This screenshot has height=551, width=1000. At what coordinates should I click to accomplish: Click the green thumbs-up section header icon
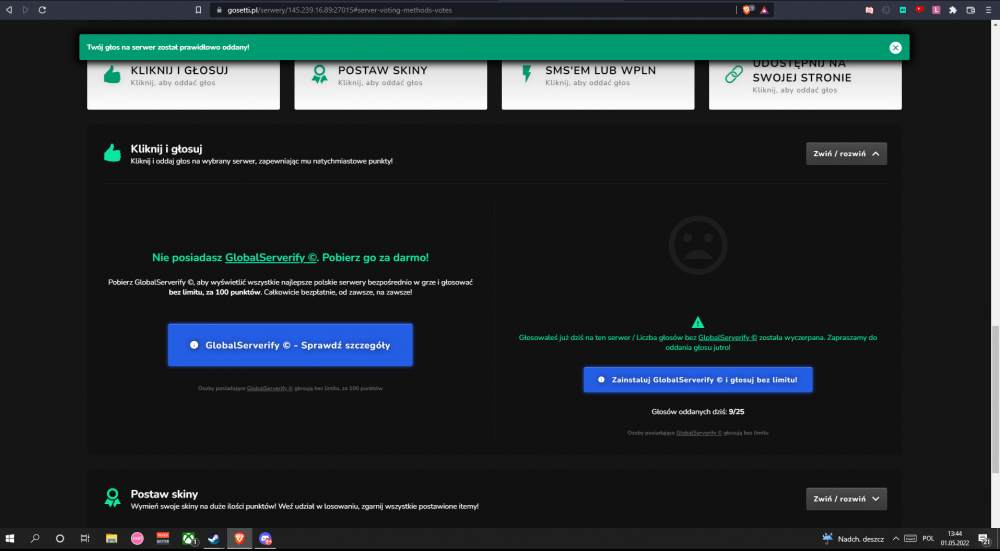click(x=112, y=153)
